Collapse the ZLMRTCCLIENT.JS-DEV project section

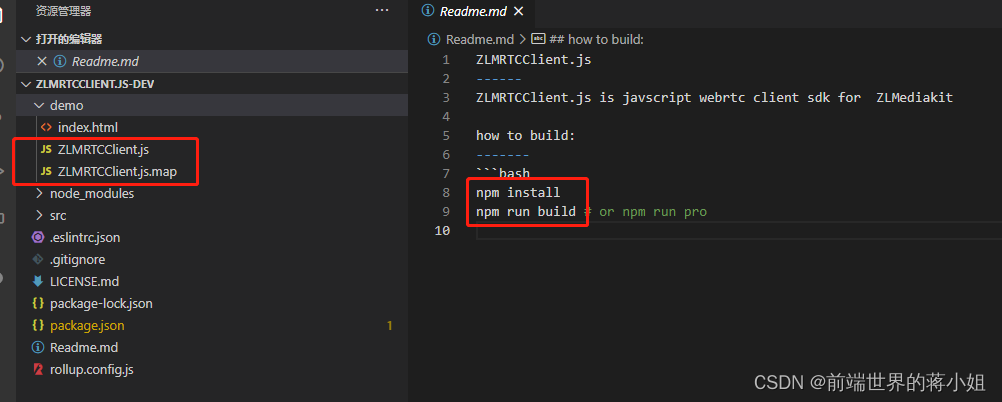click(x=26, y=84)
